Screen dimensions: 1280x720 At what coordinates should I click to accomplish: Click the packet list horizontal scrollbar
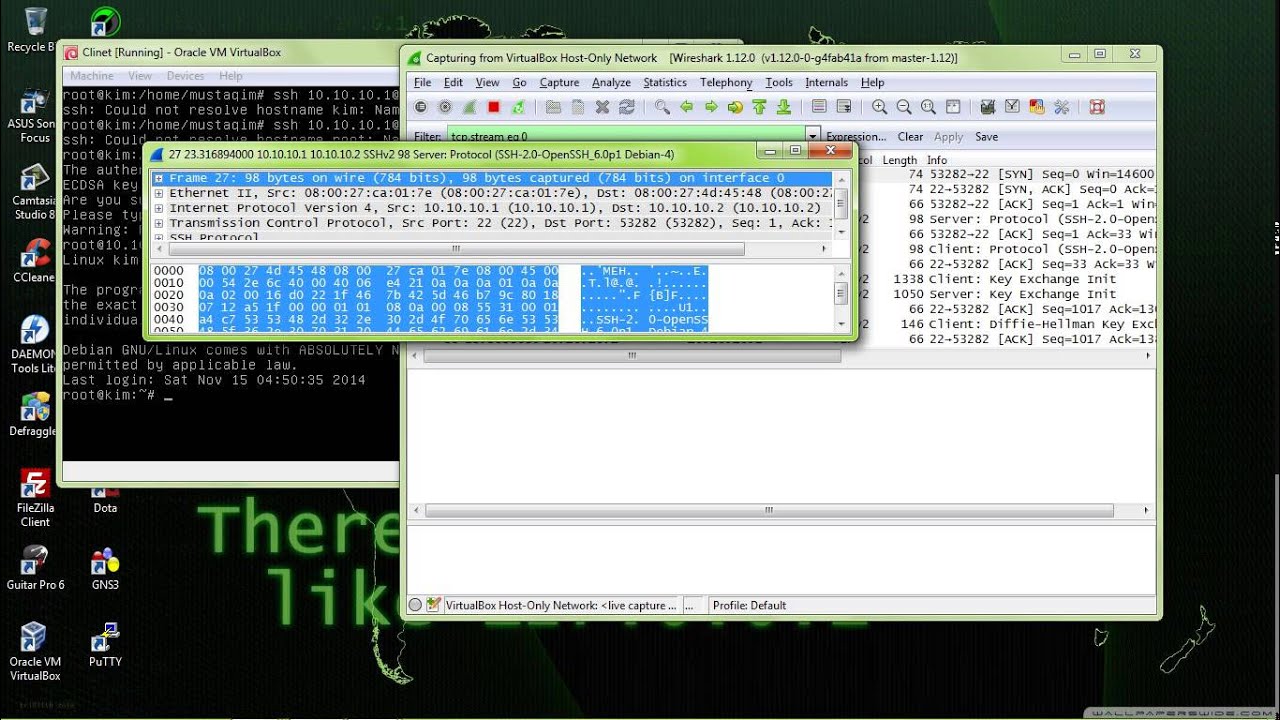click(630, 355)
